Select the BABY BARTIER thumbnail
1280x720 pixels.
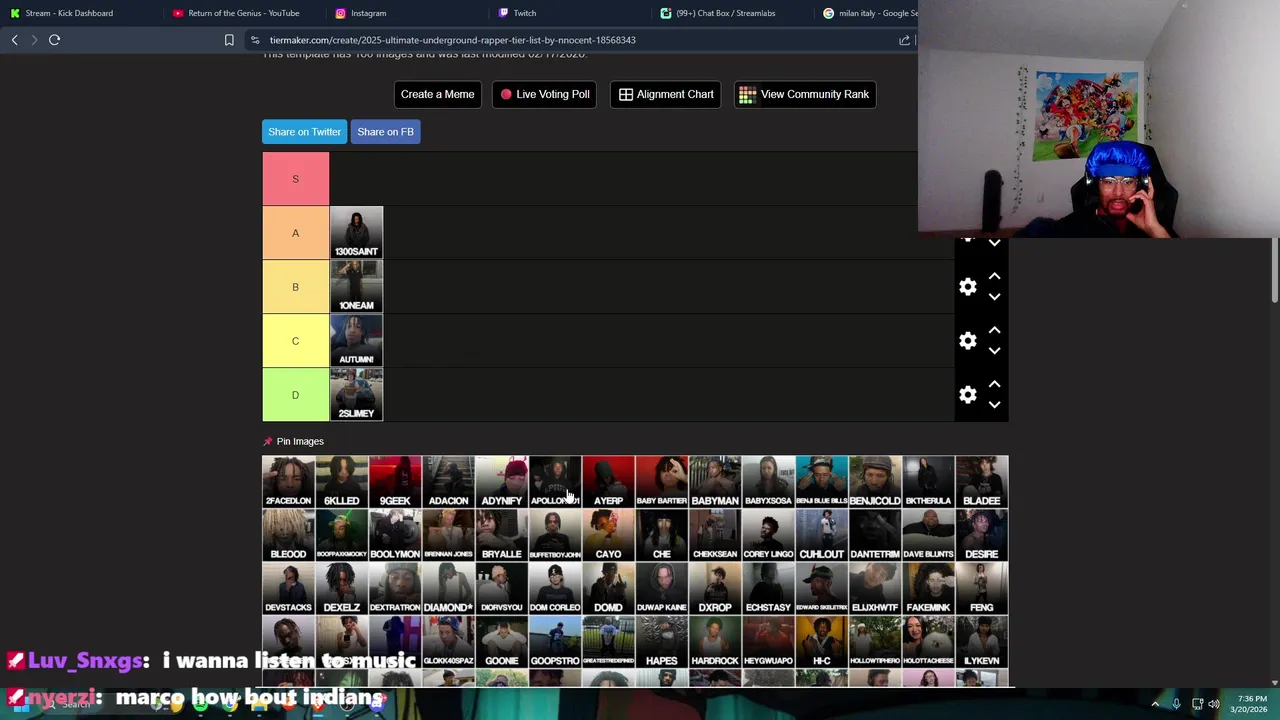pos(662,482)
